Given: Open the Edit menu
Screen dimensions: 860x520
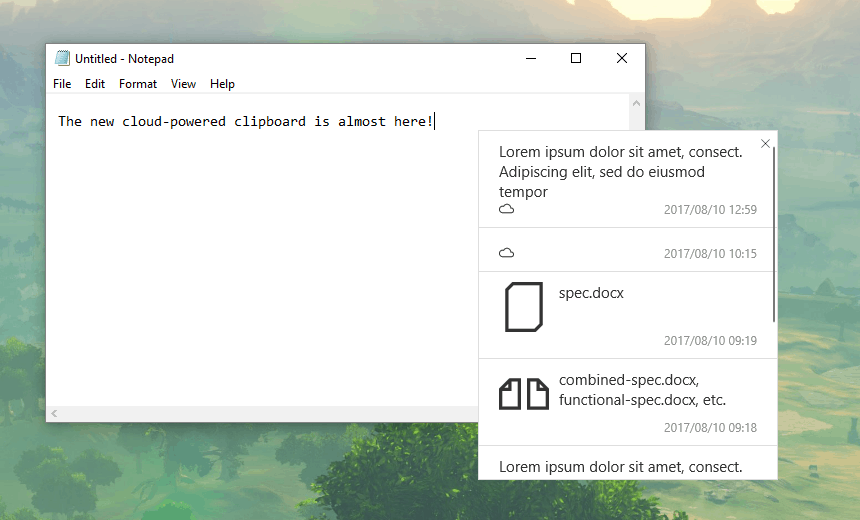Looking at the screenshot, I should [x=95, y=84].
